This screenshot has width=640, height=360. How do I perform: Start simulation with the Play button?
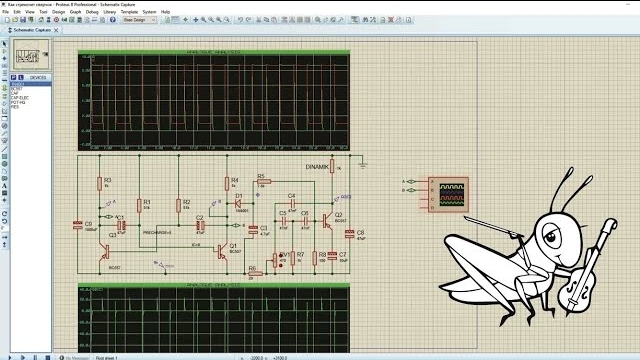click(10, 358)
